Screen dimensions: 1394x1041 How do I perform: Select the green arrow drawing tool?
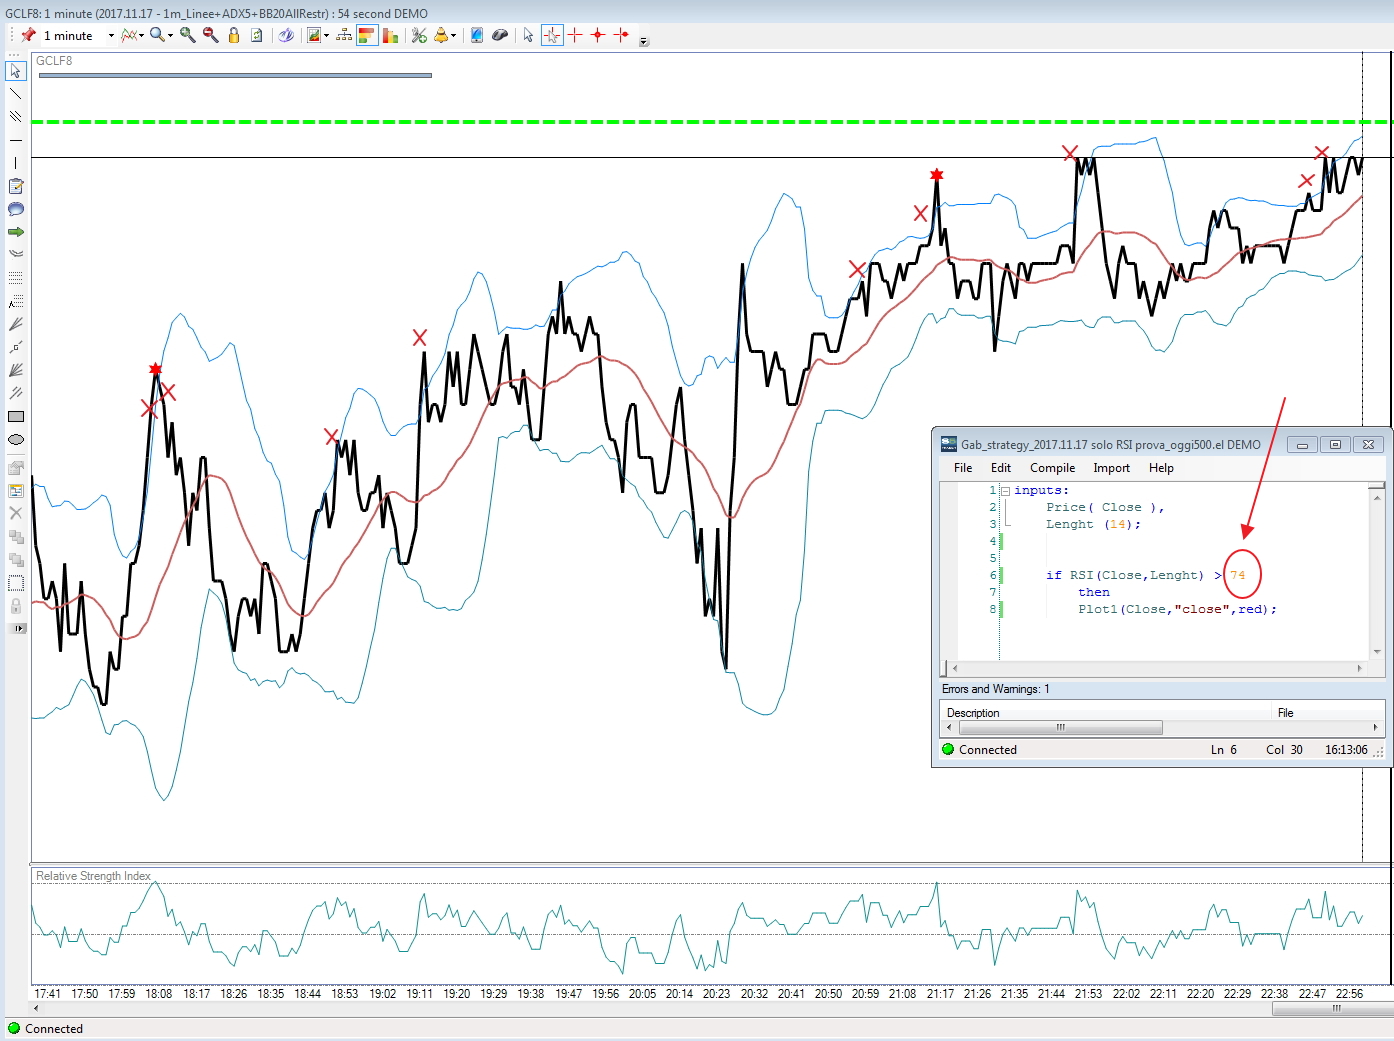pos(15,232)
